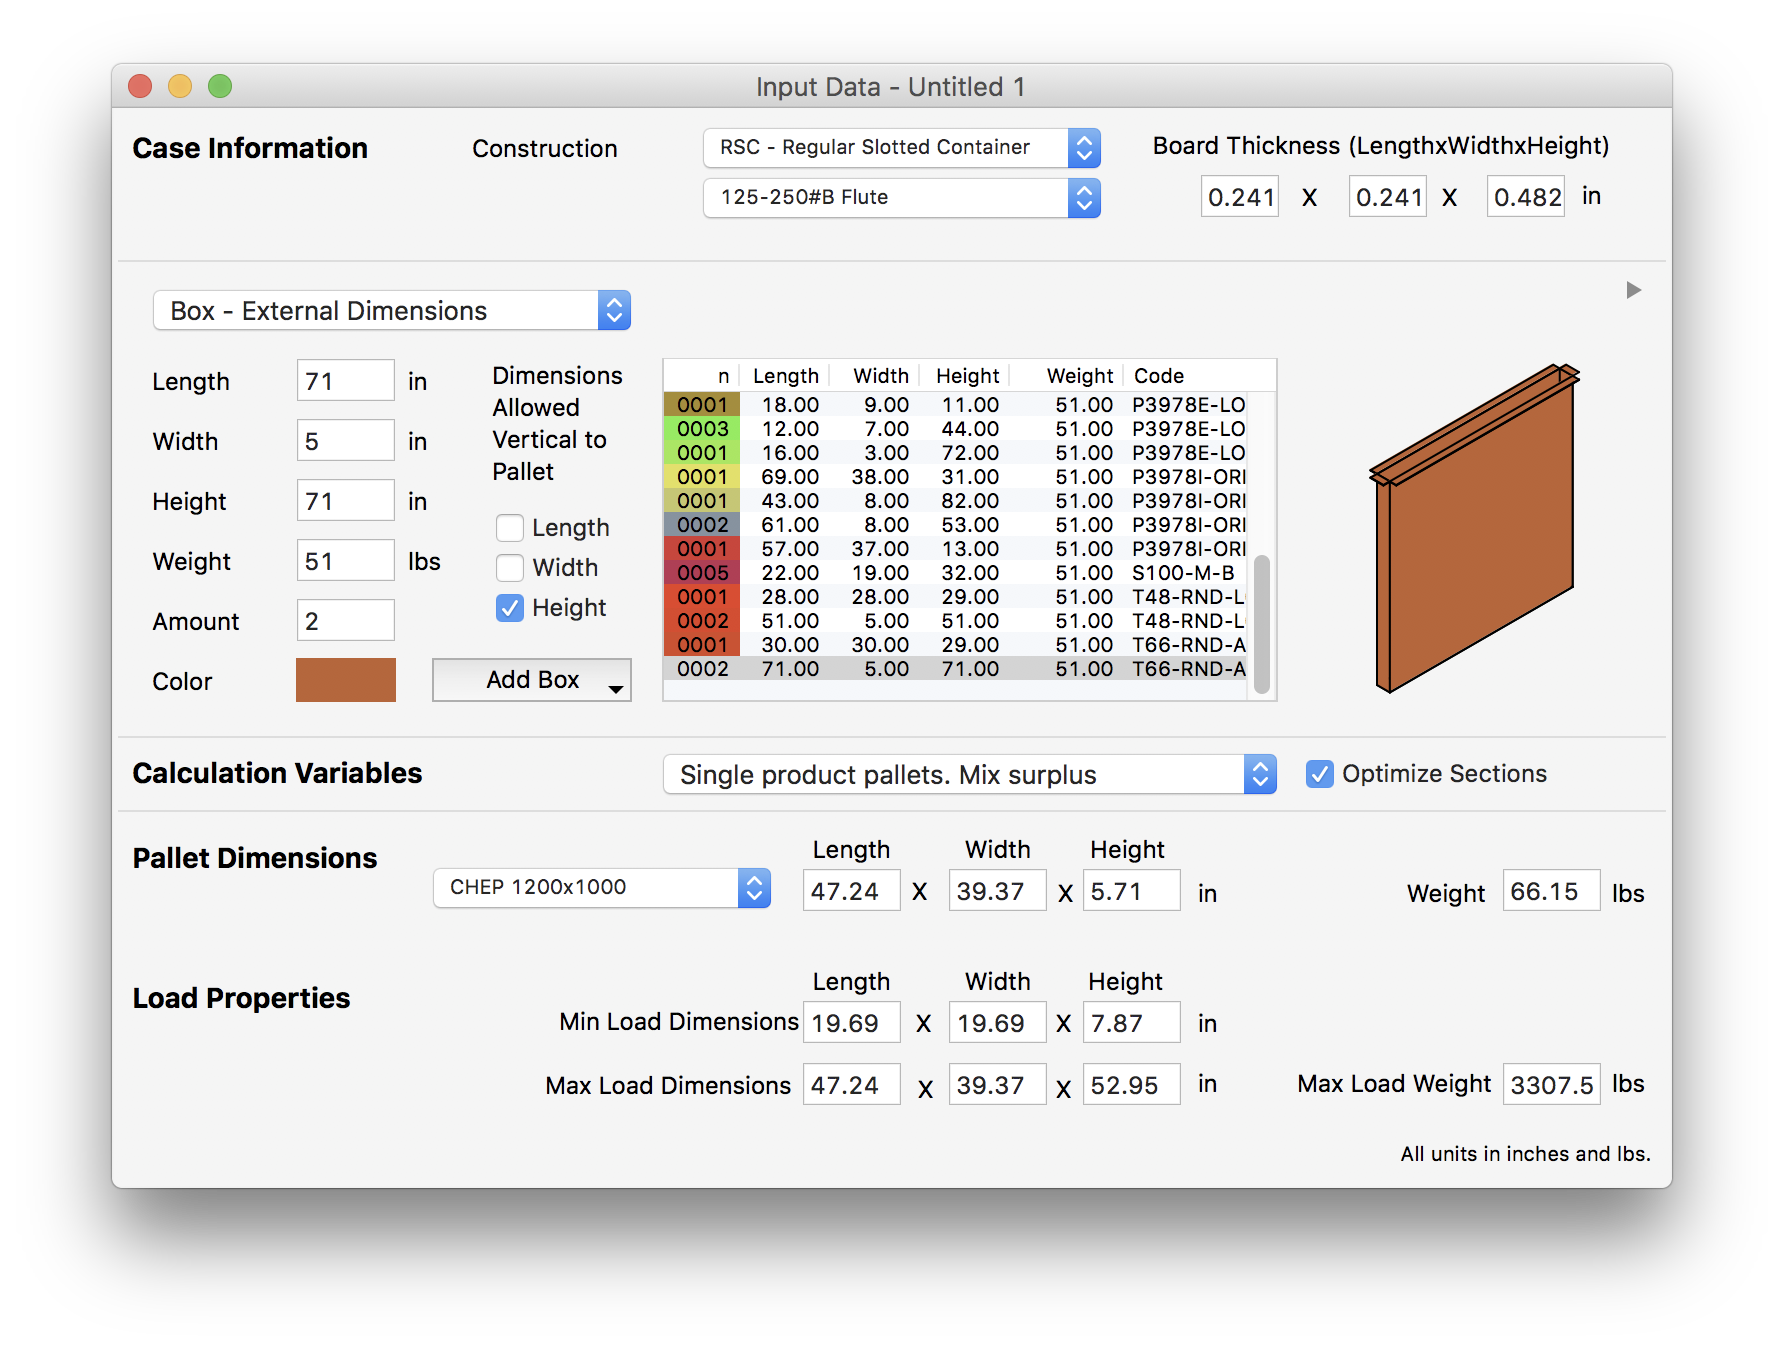Click the first Board Thickness field 0.241

click(x=1240, y=197)
